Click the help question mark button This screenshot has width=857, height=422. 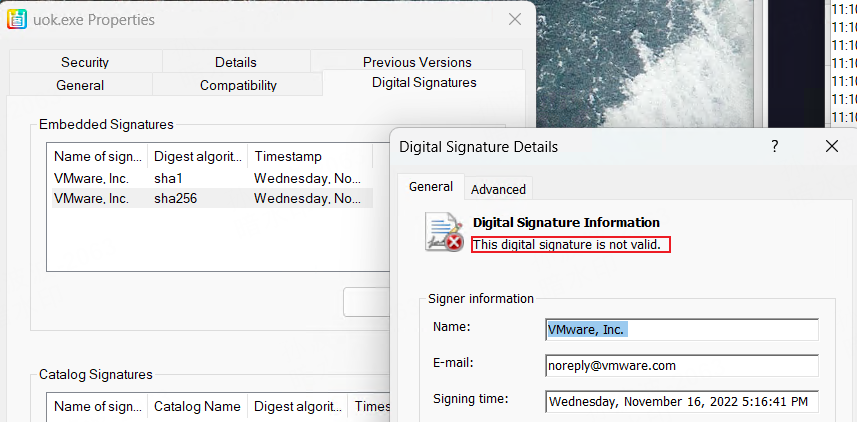pos(774,147)
